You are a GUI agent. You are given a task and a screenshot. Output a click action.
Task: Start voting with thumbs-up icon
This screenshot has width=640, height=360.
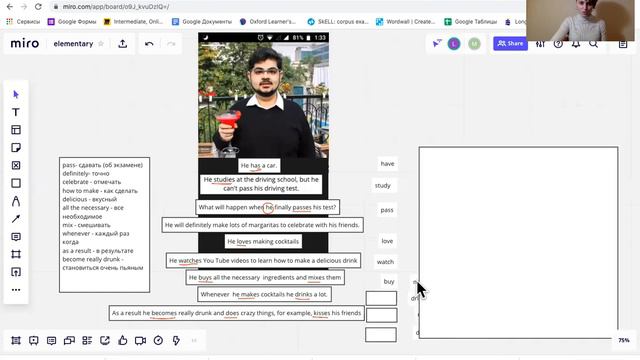coord(122,340)
